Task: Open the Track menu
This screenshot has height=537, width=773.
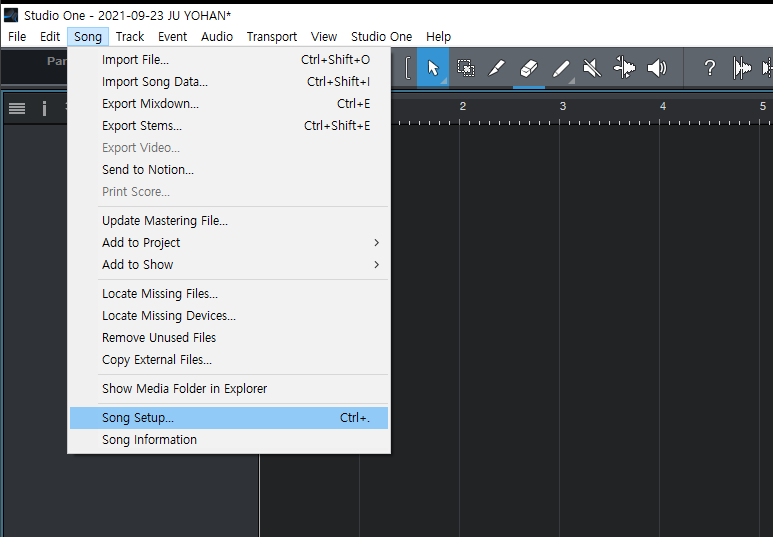Action: 130,36
